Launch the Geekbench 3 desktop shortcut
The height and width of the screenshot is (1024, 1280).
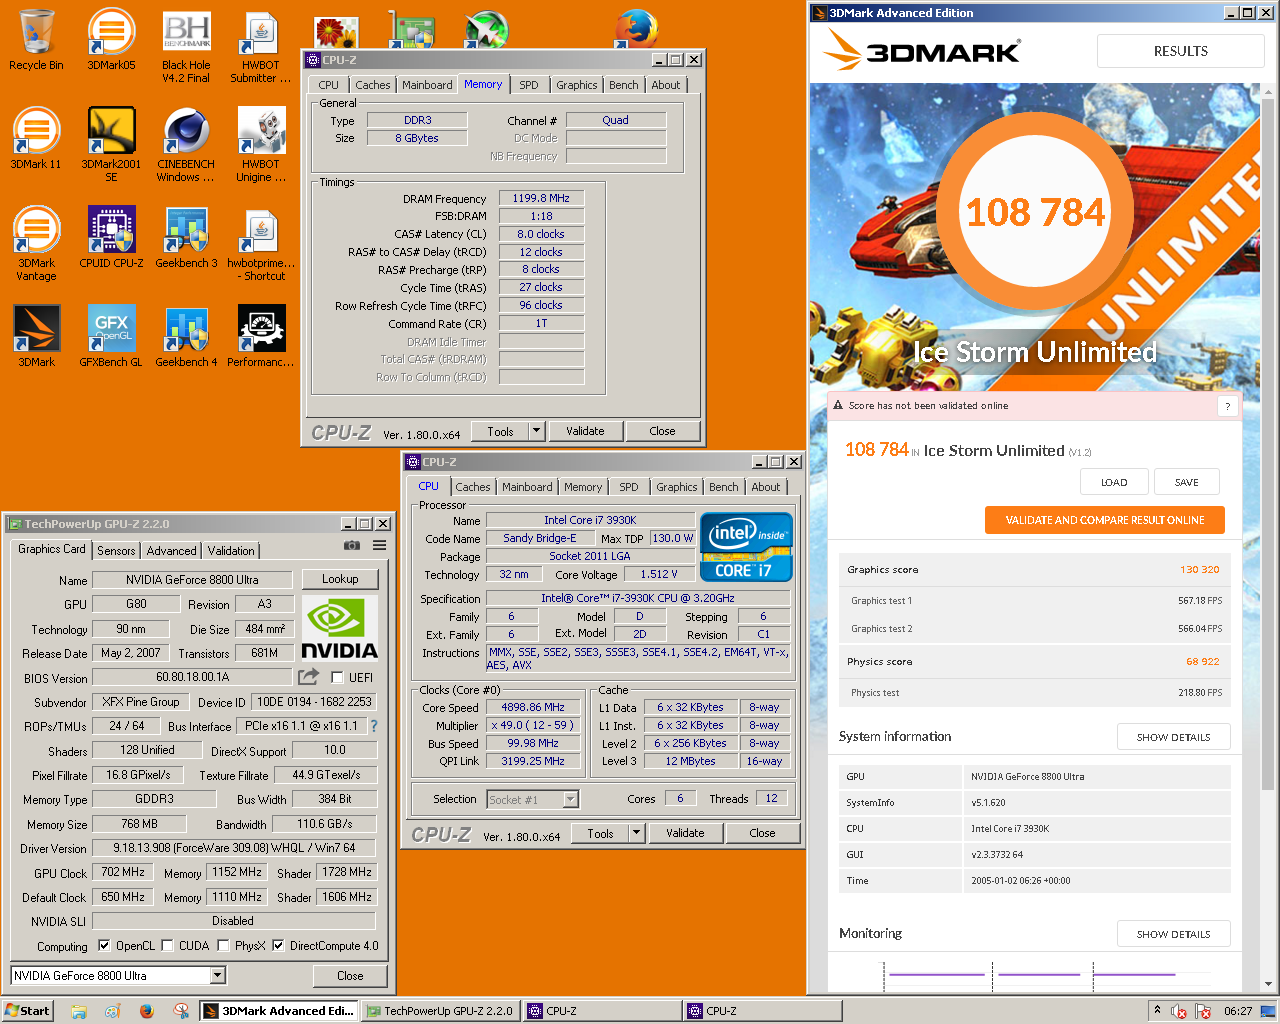pyautogui.click(x=186, y=237)
